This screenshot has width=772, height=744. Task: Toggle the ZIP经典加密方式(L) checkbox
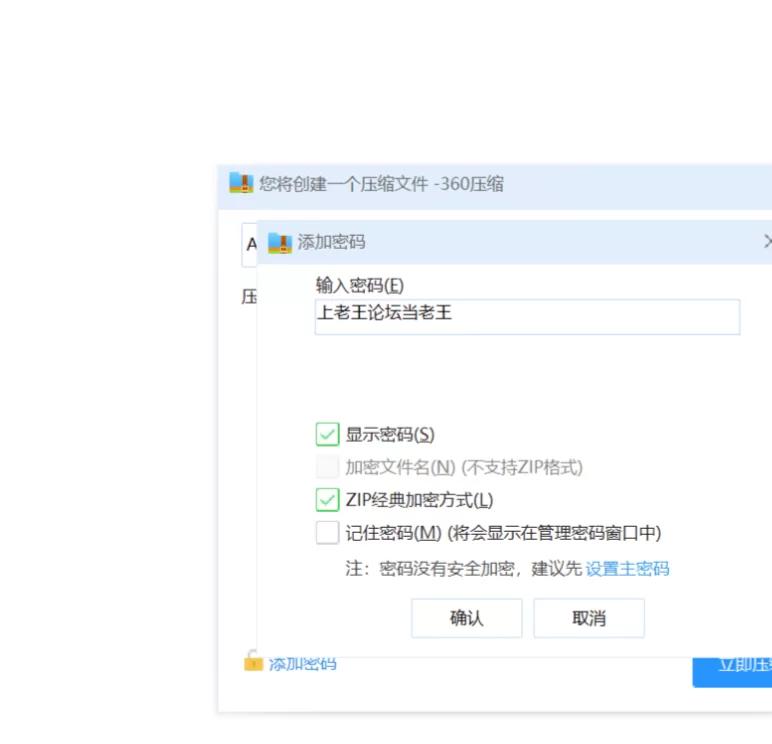pos(327,500)
